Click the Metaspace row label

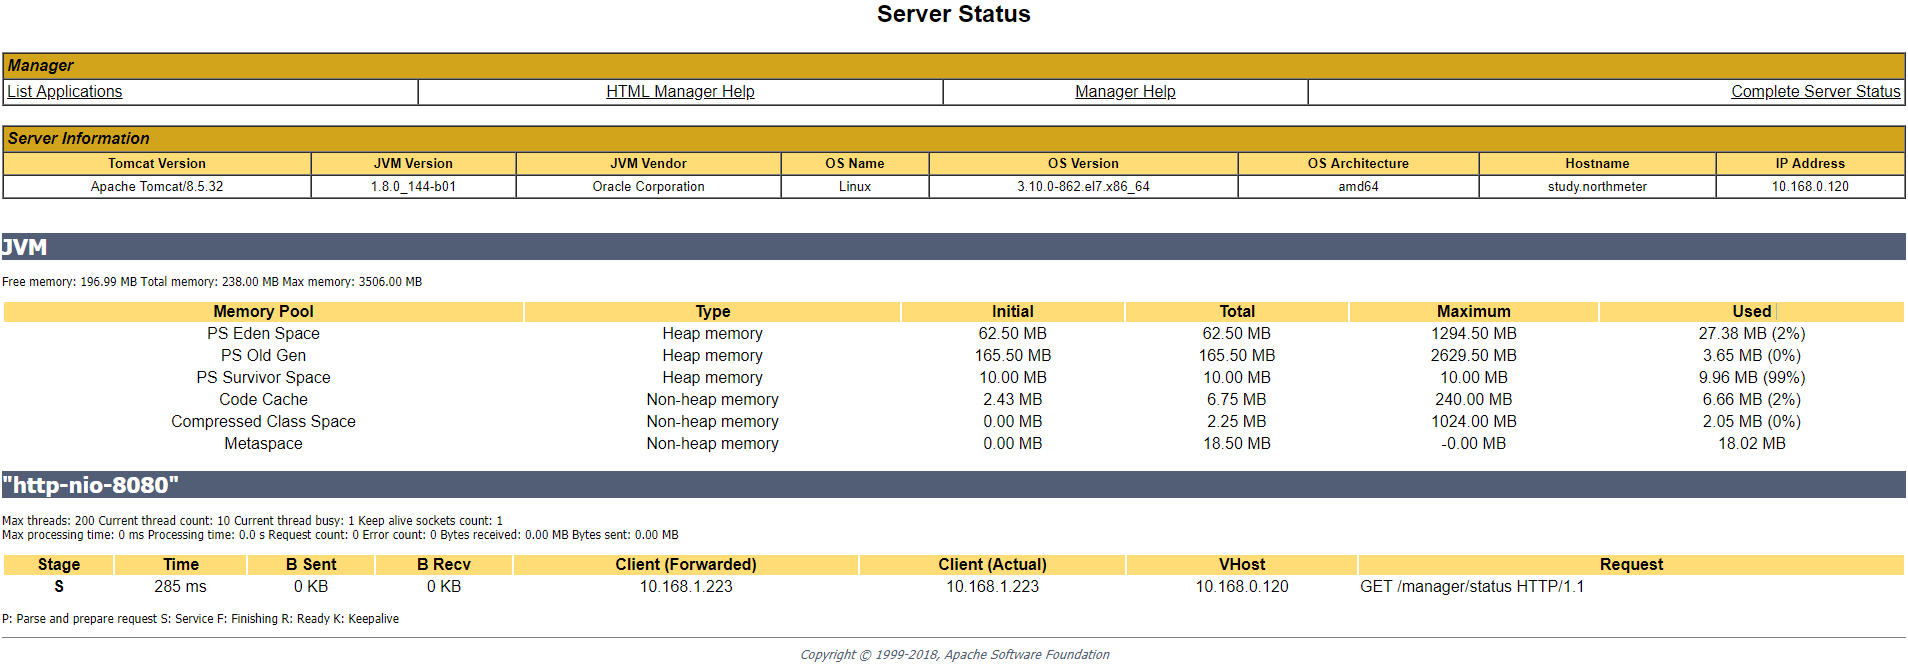[263, 444]
